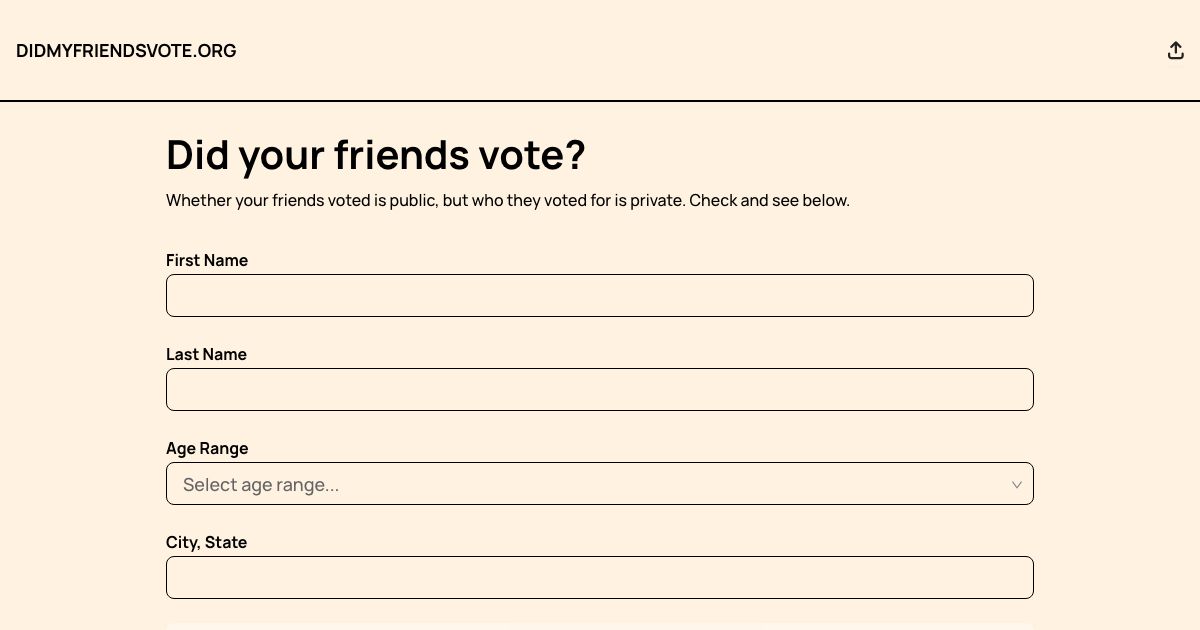Viewport: 1200px width, 630px height.
Task: Open the export arrow icon top right
Action: tap(1176, 50)
